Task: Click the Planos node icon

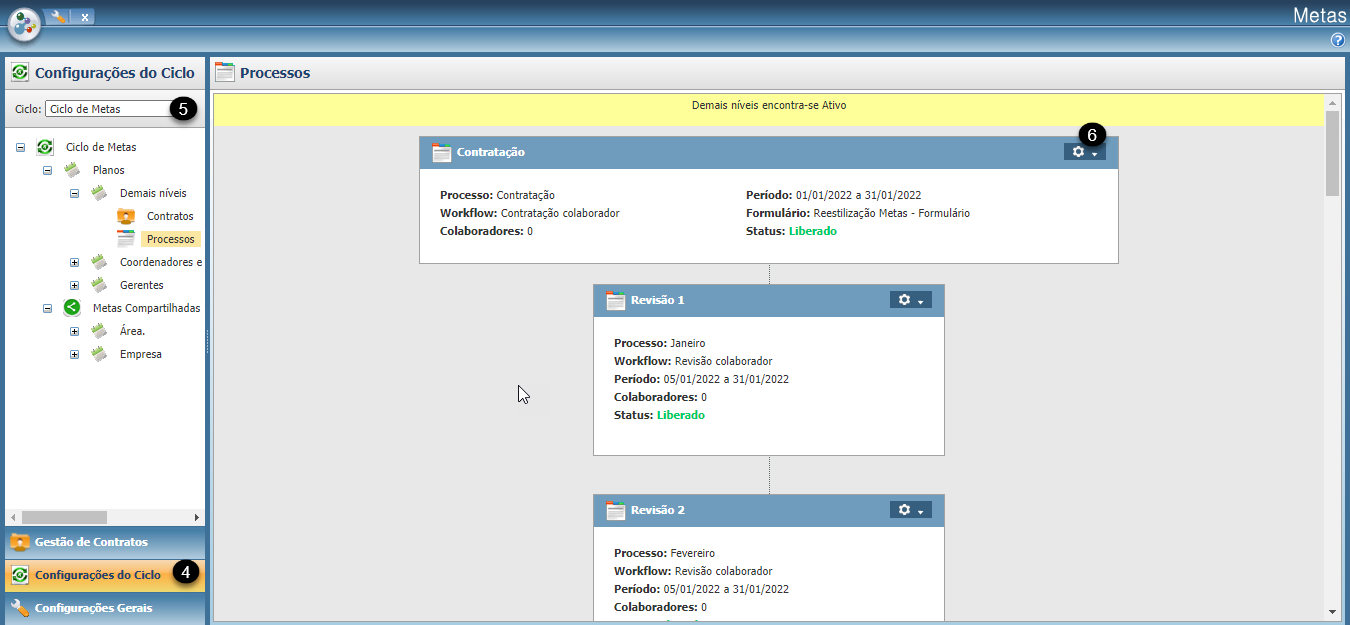Action: point(72,170)
